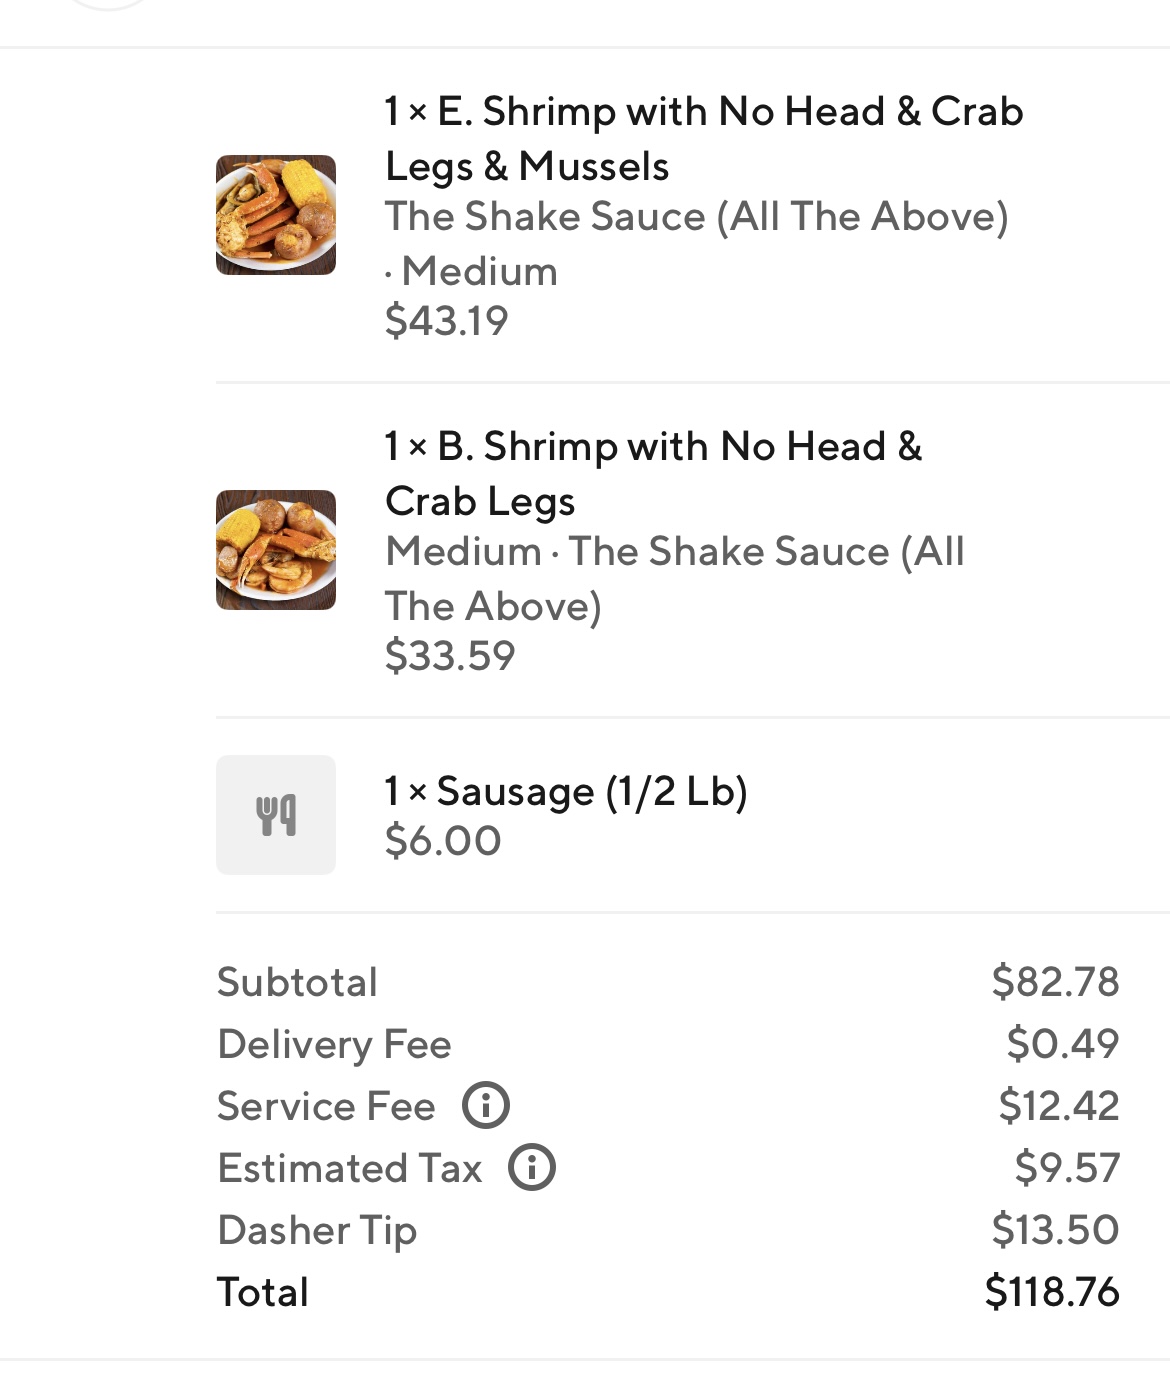Viewport: 1170px width, 1390px height.
Task: Open the B. Shrimp Crab Legs photo
Action: [276, 550]
